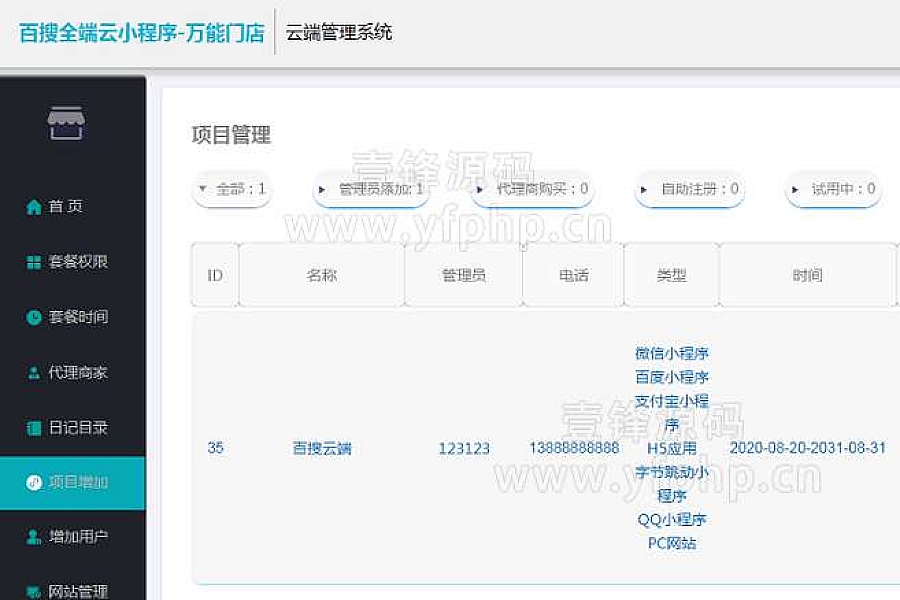
Task: Click the person icon beside 代理商家
Action: click(x=34, y=373)
